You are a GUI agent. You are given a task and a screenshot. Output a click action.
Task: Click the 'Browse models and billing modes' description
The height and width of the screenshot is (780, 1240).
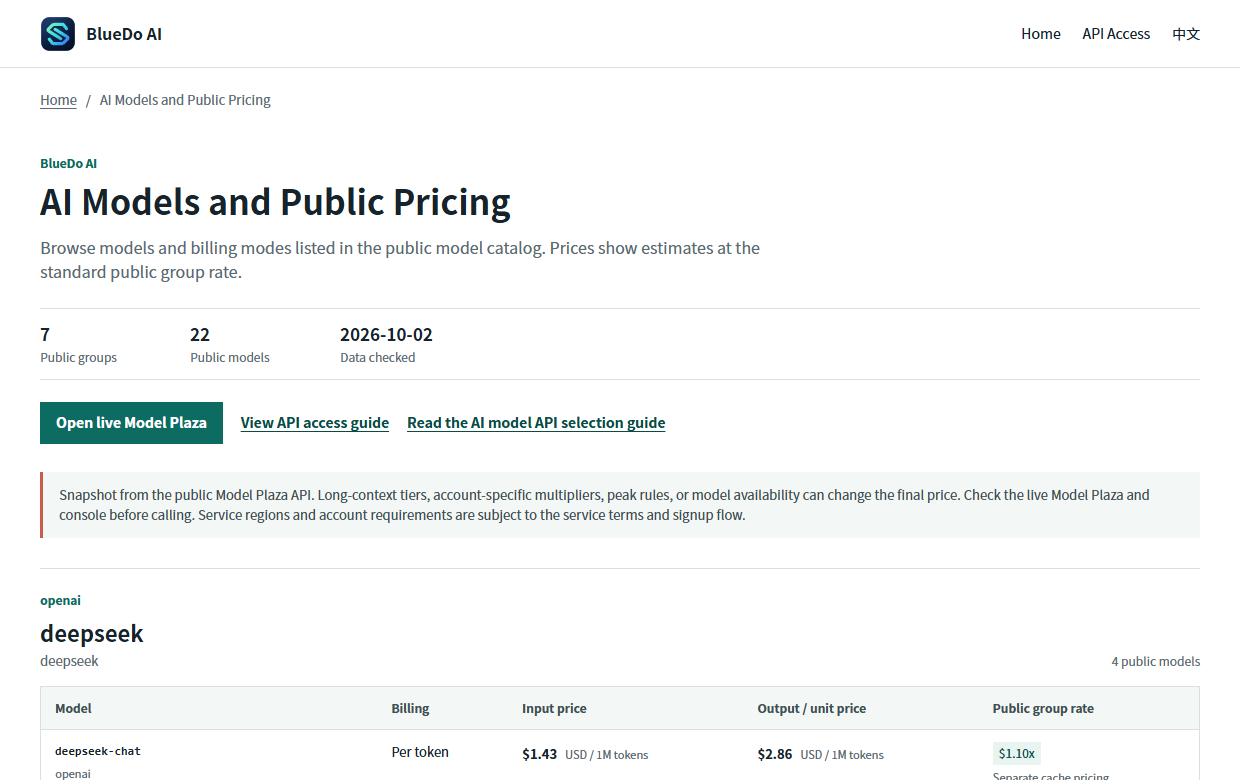tap(400, 260)
